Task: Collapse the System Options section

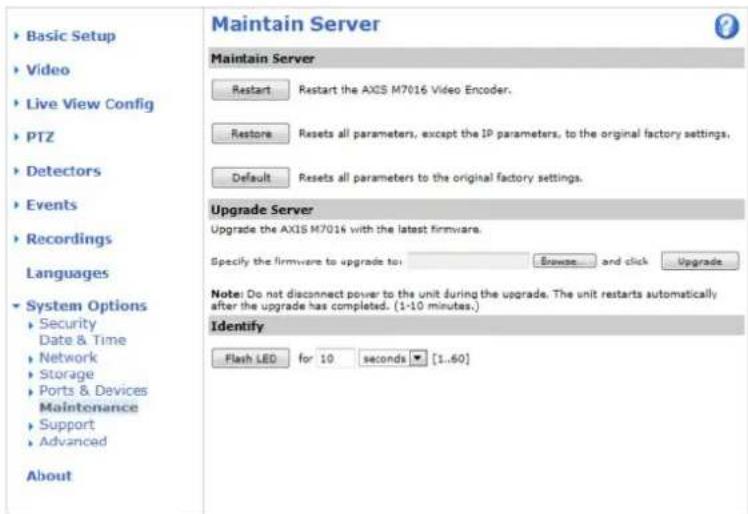Action: (x=86, y=305)
